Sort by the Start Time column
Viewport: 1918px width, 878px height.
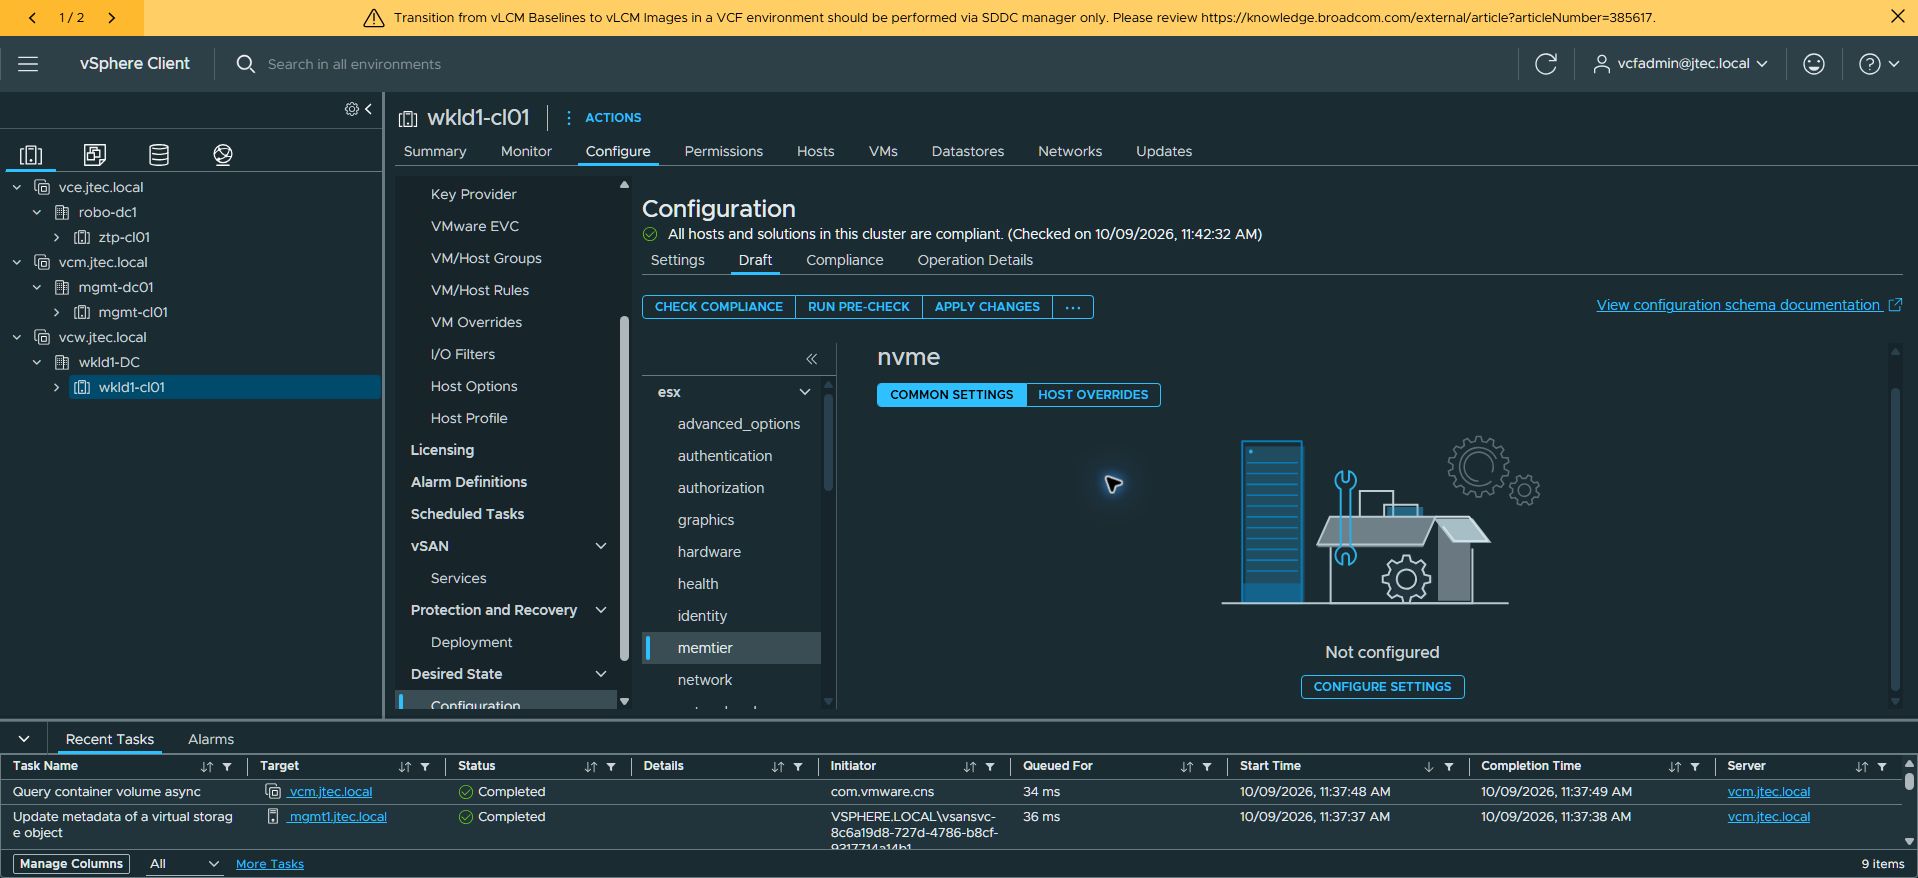tap(1428, 767)
